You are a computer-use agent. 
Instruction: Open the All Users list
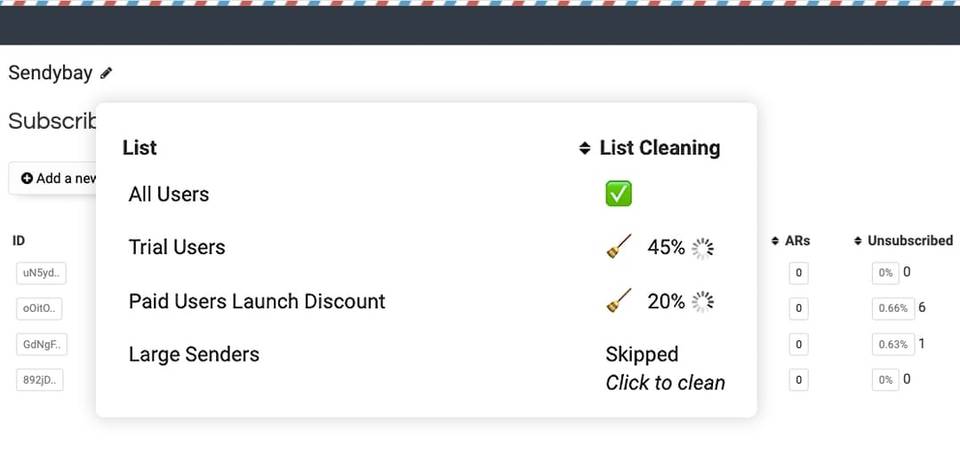(x=169, y=194)
